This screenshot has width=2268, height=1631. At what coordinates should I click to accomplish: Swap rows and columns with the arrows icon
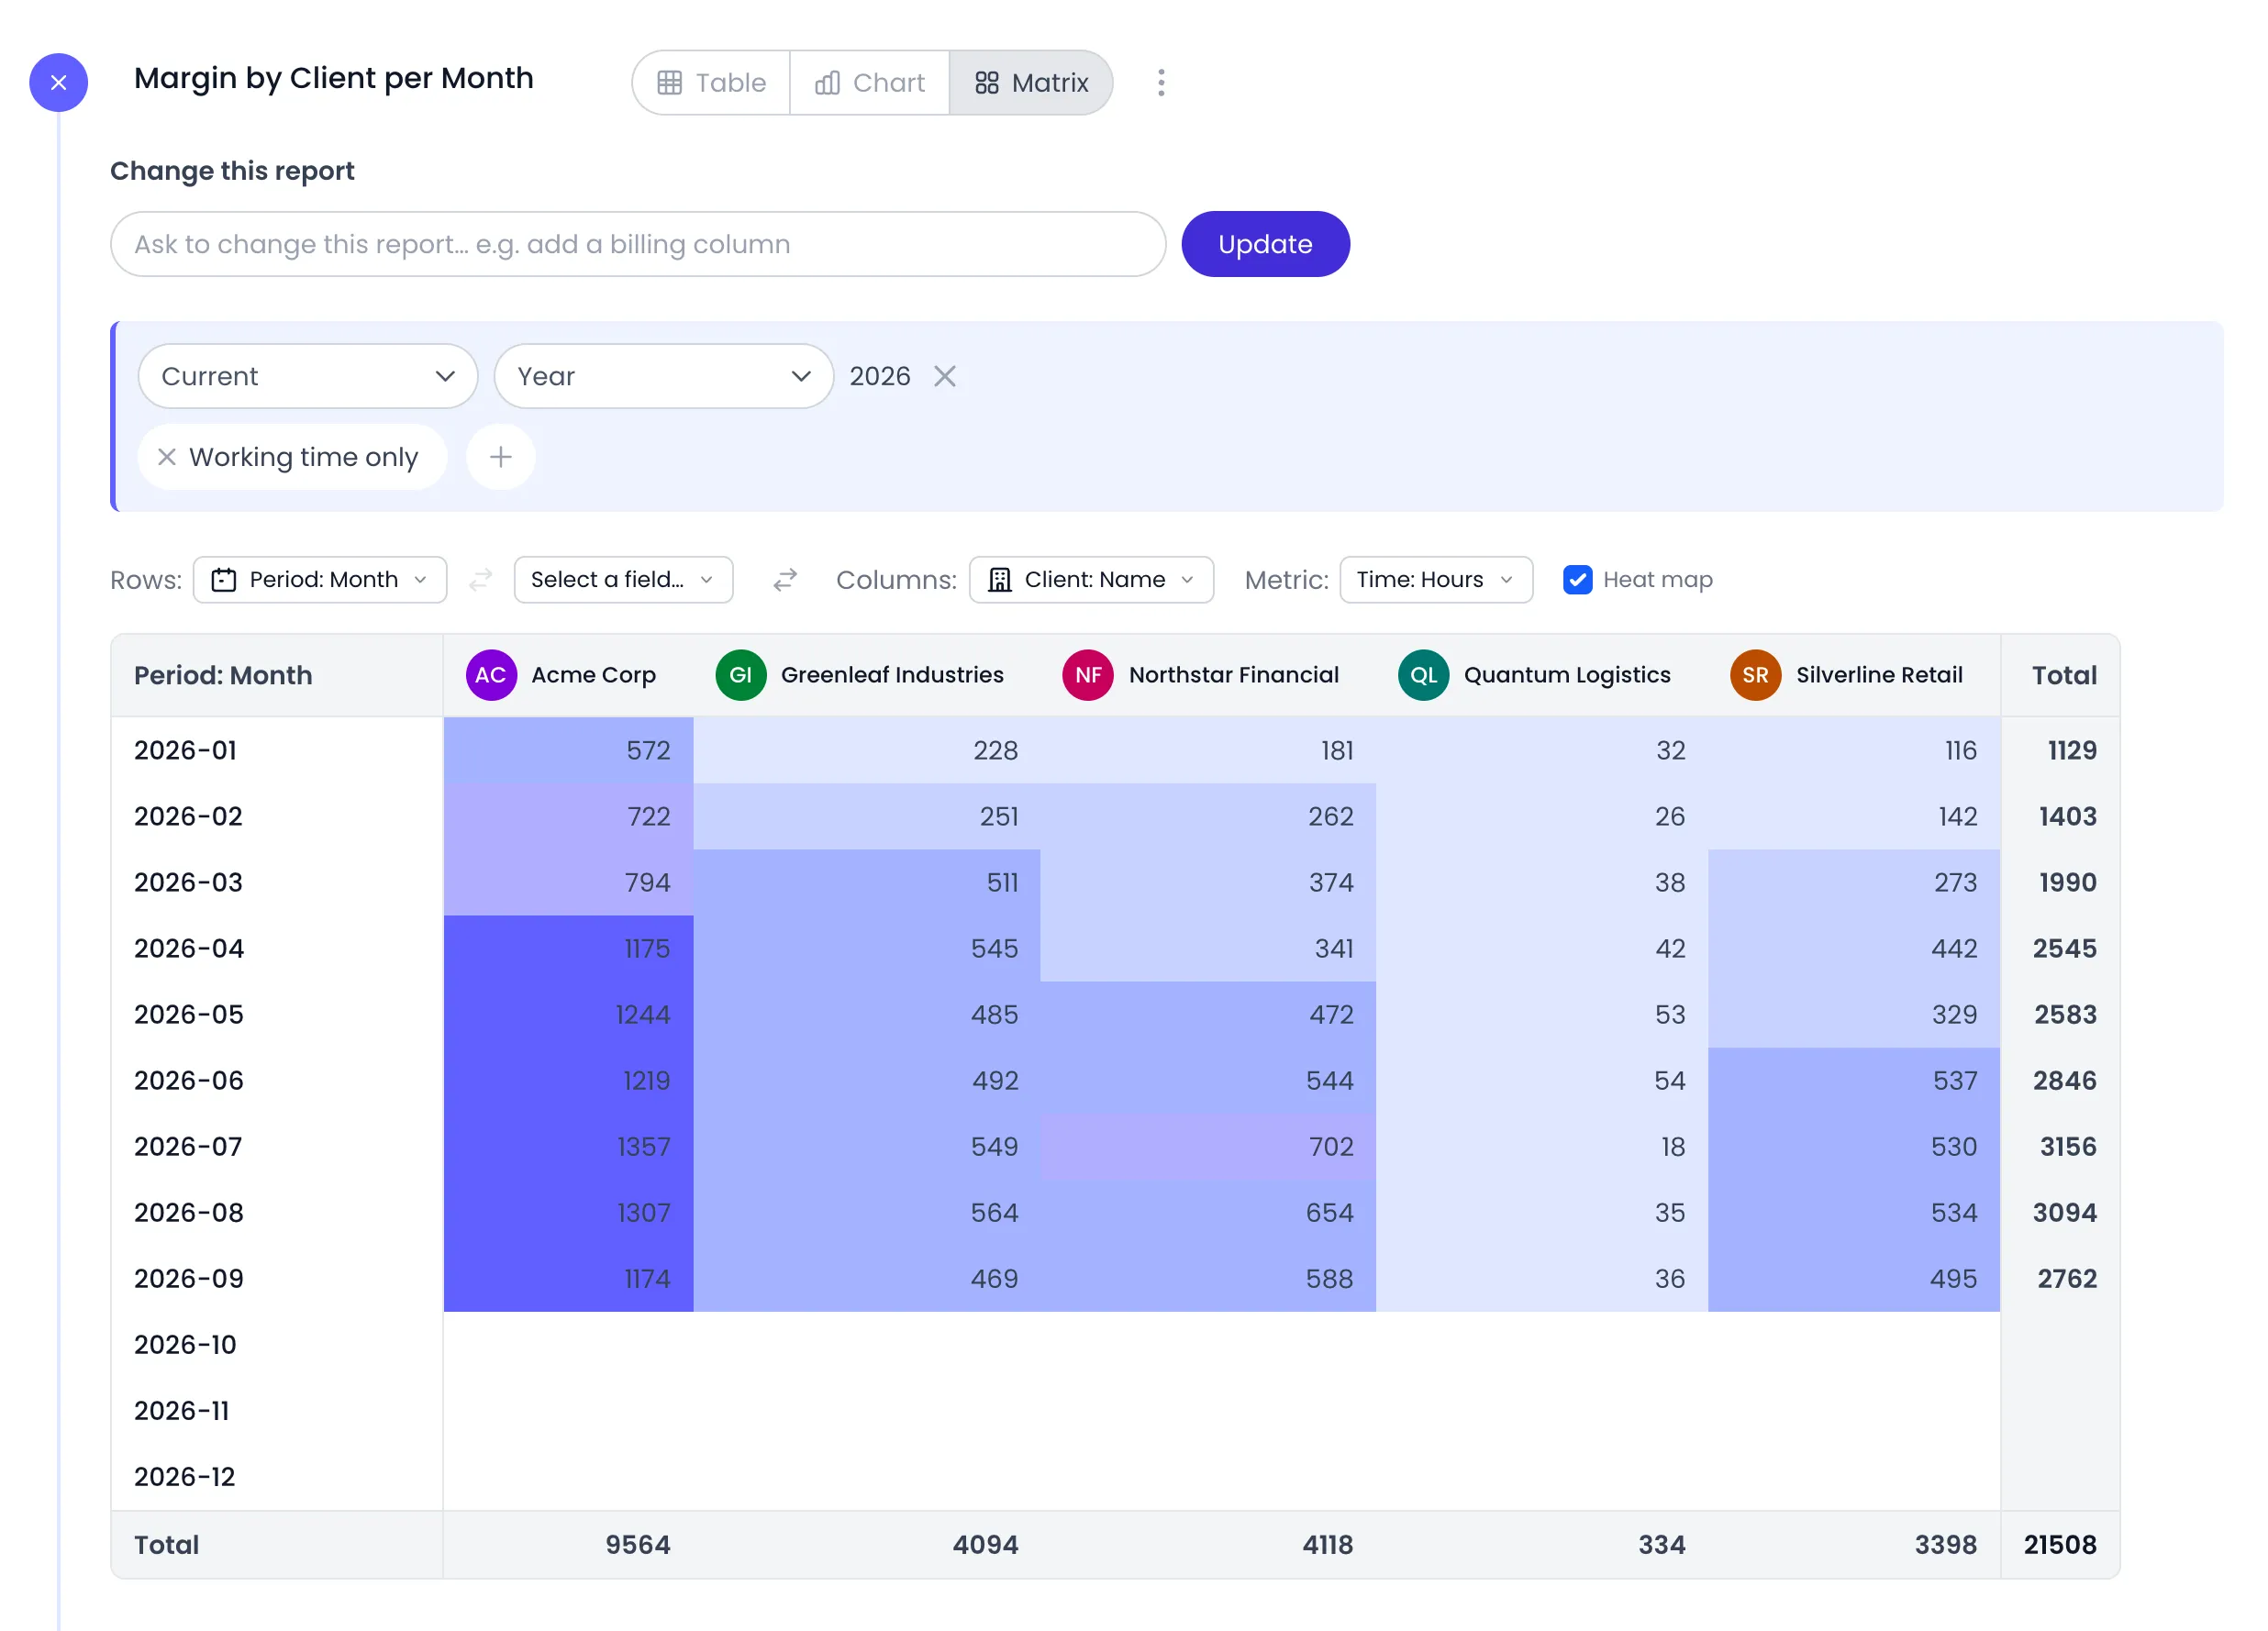785,580
